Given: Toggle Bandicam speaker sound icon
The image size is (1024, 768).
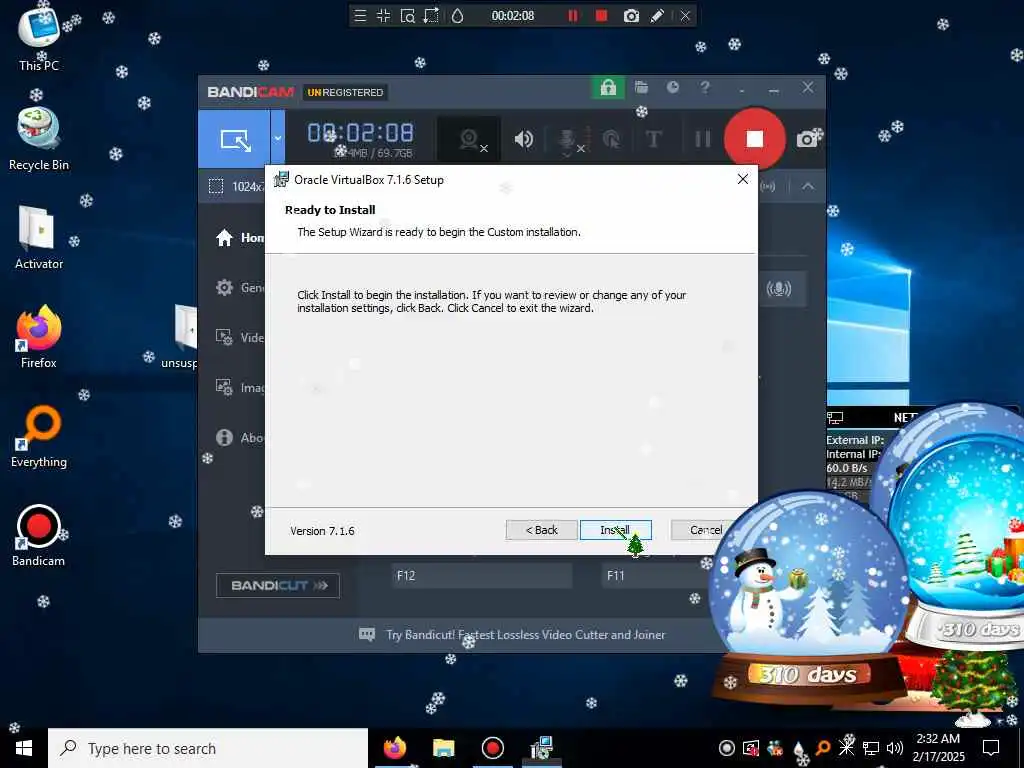Looking at the screenshot, I should point(523,139).
